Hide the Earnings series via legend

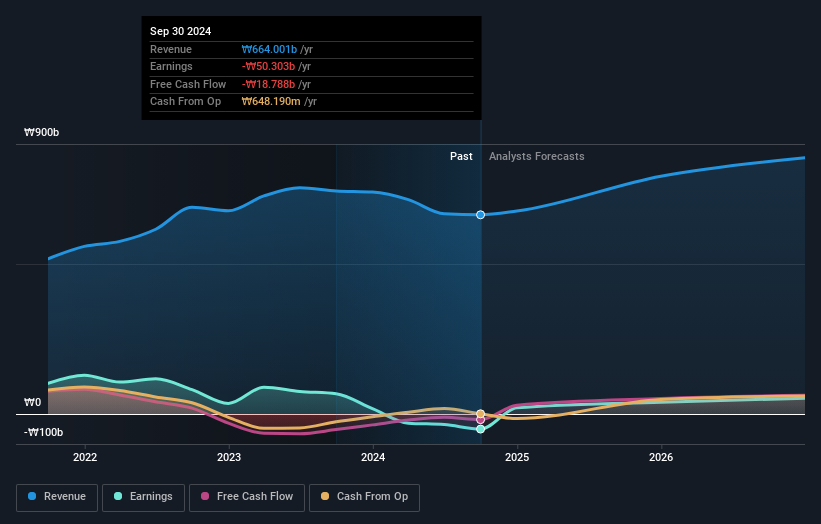point(143,497)
